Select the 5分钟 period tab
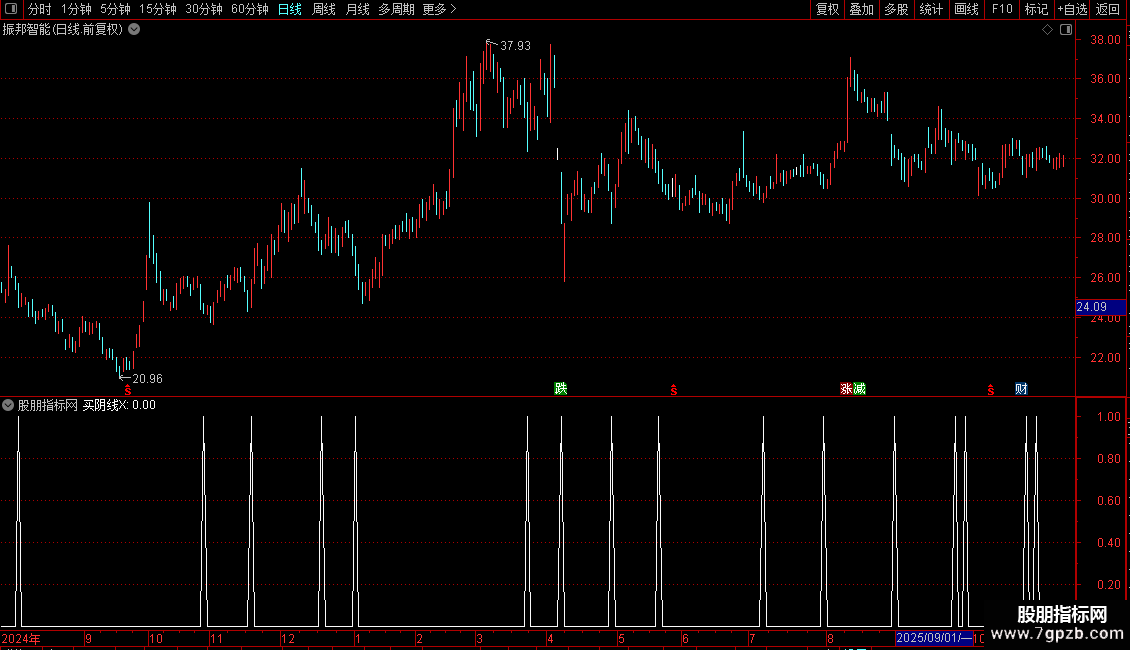 point(115,9)
